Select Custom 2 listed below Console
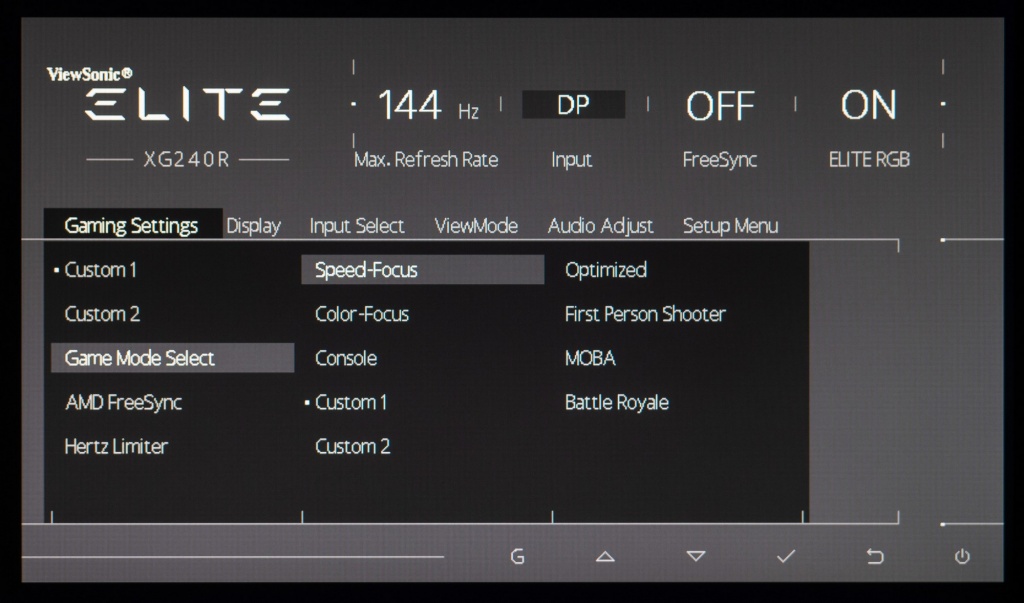The image size is (1024, 603). 353,447
